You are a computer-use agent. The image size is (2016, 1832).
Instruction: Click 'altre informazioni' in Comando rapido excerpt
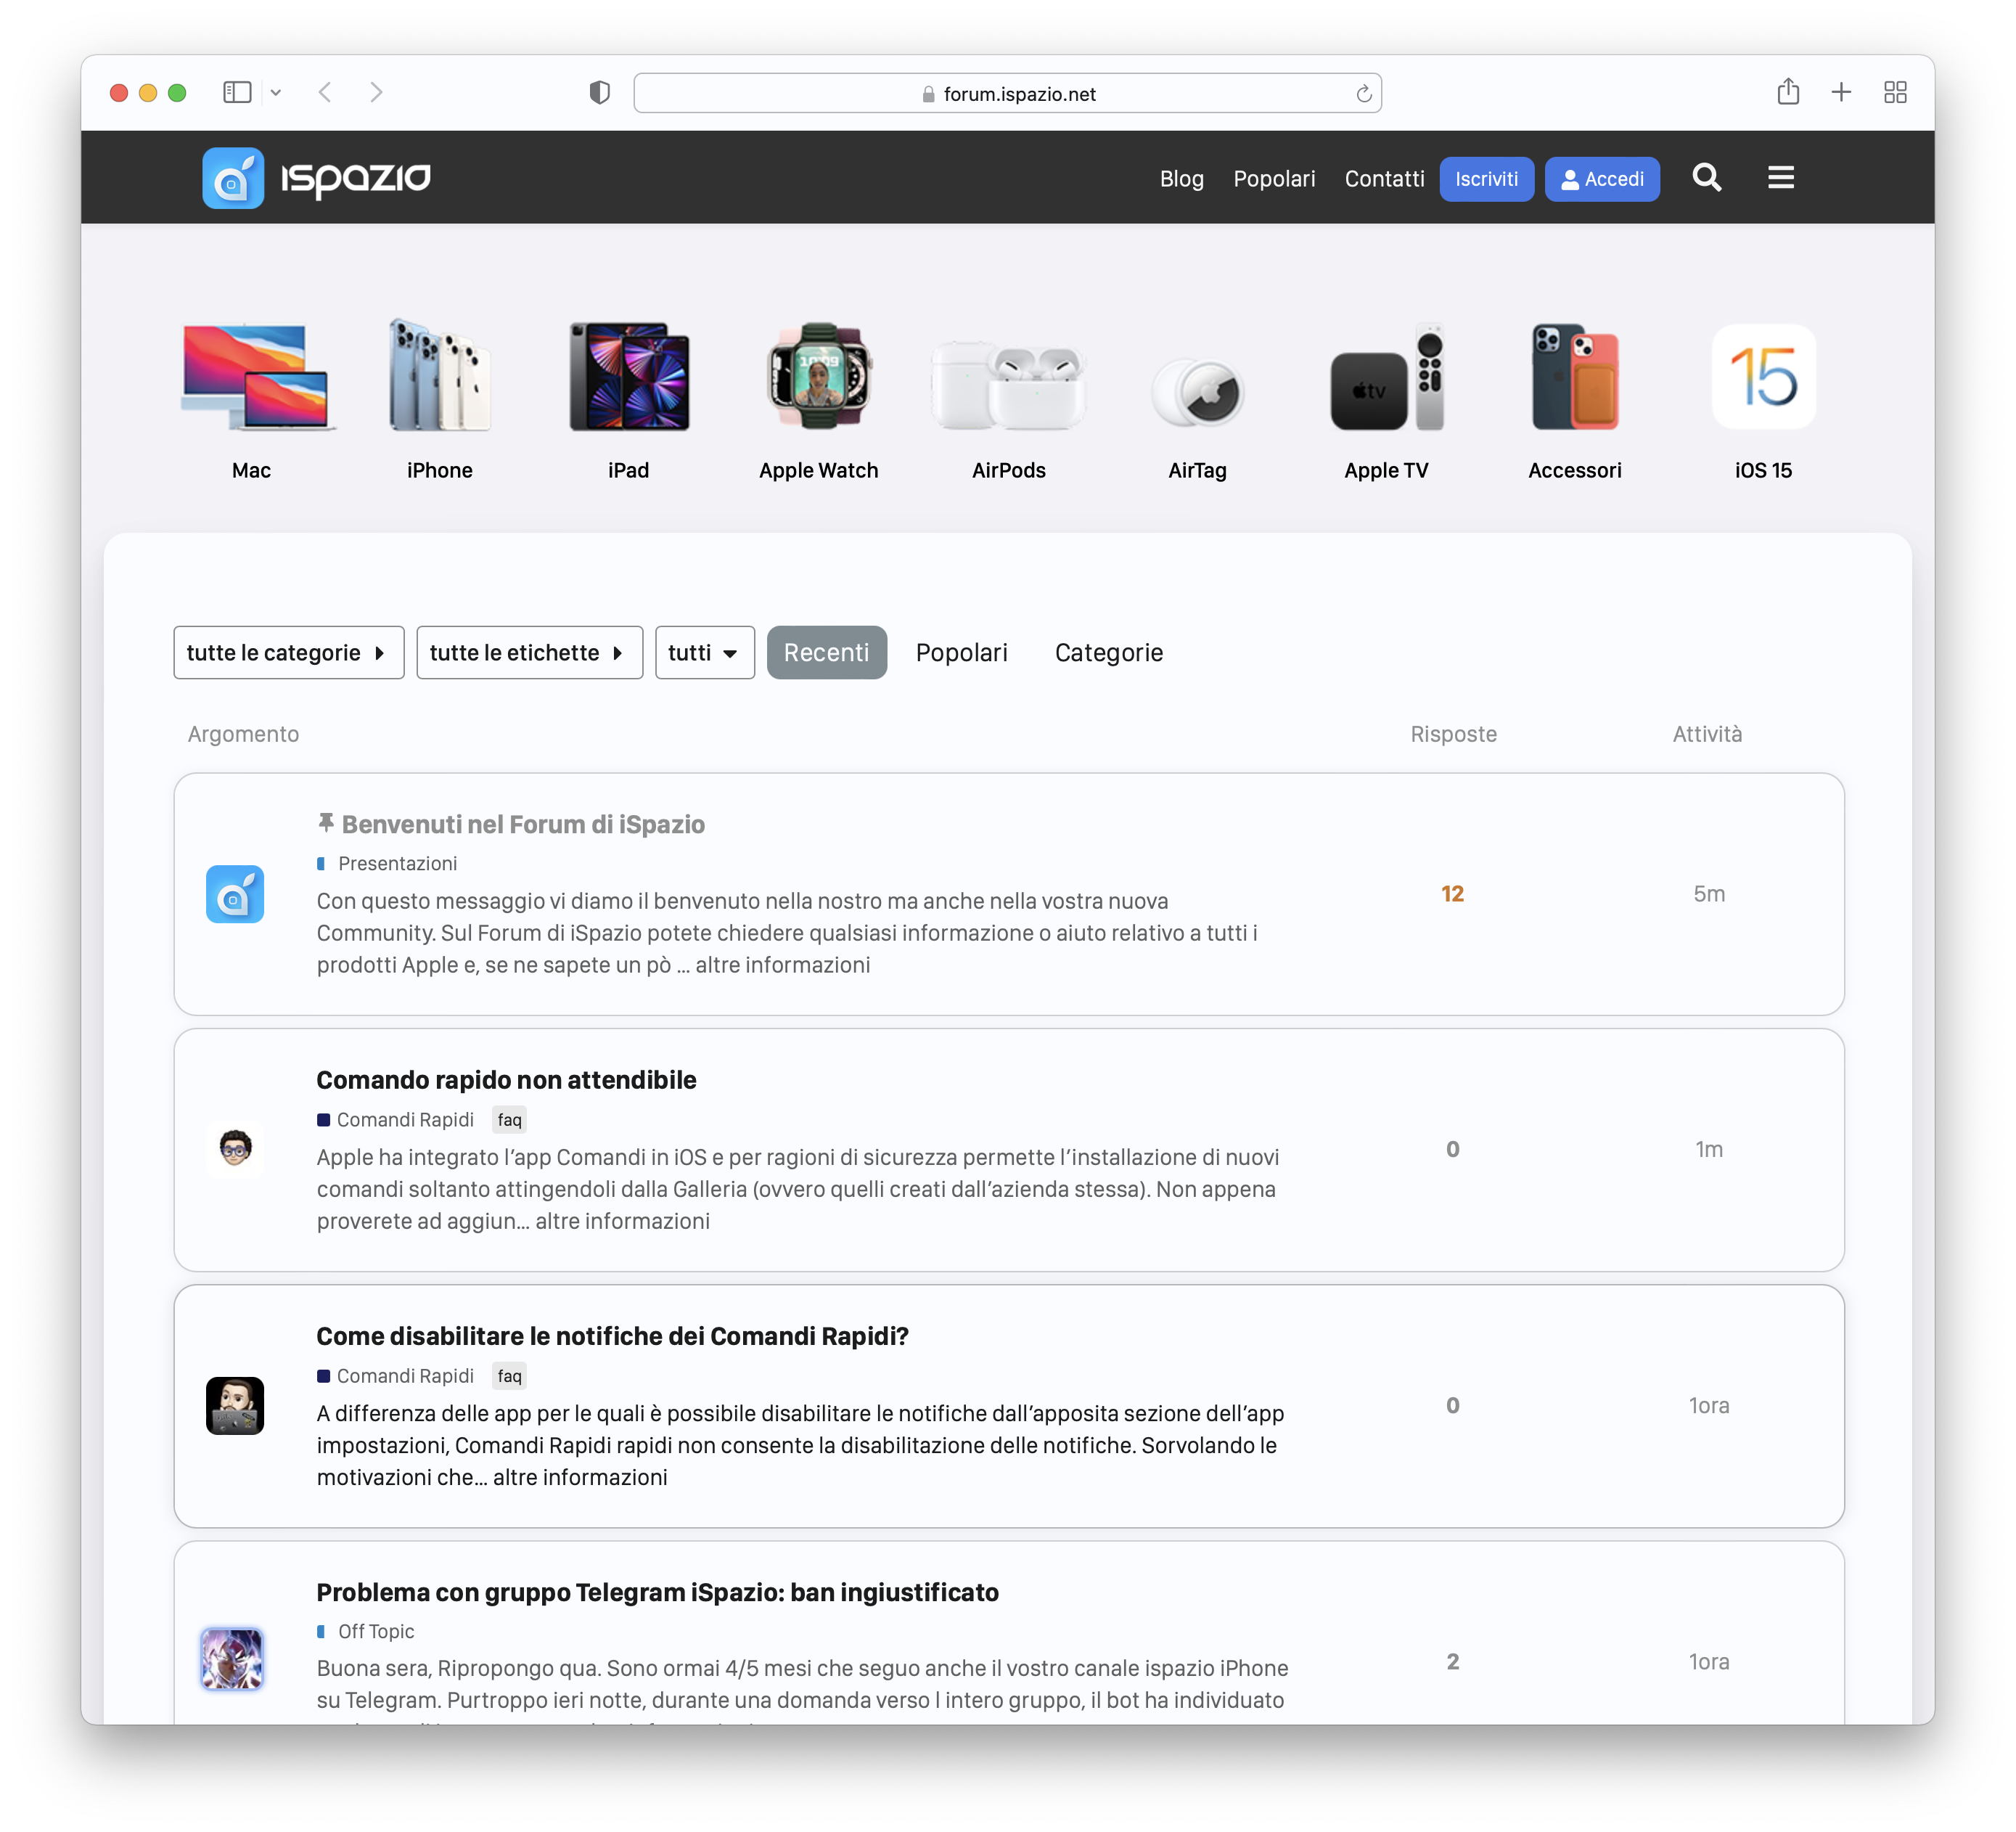622,1221
